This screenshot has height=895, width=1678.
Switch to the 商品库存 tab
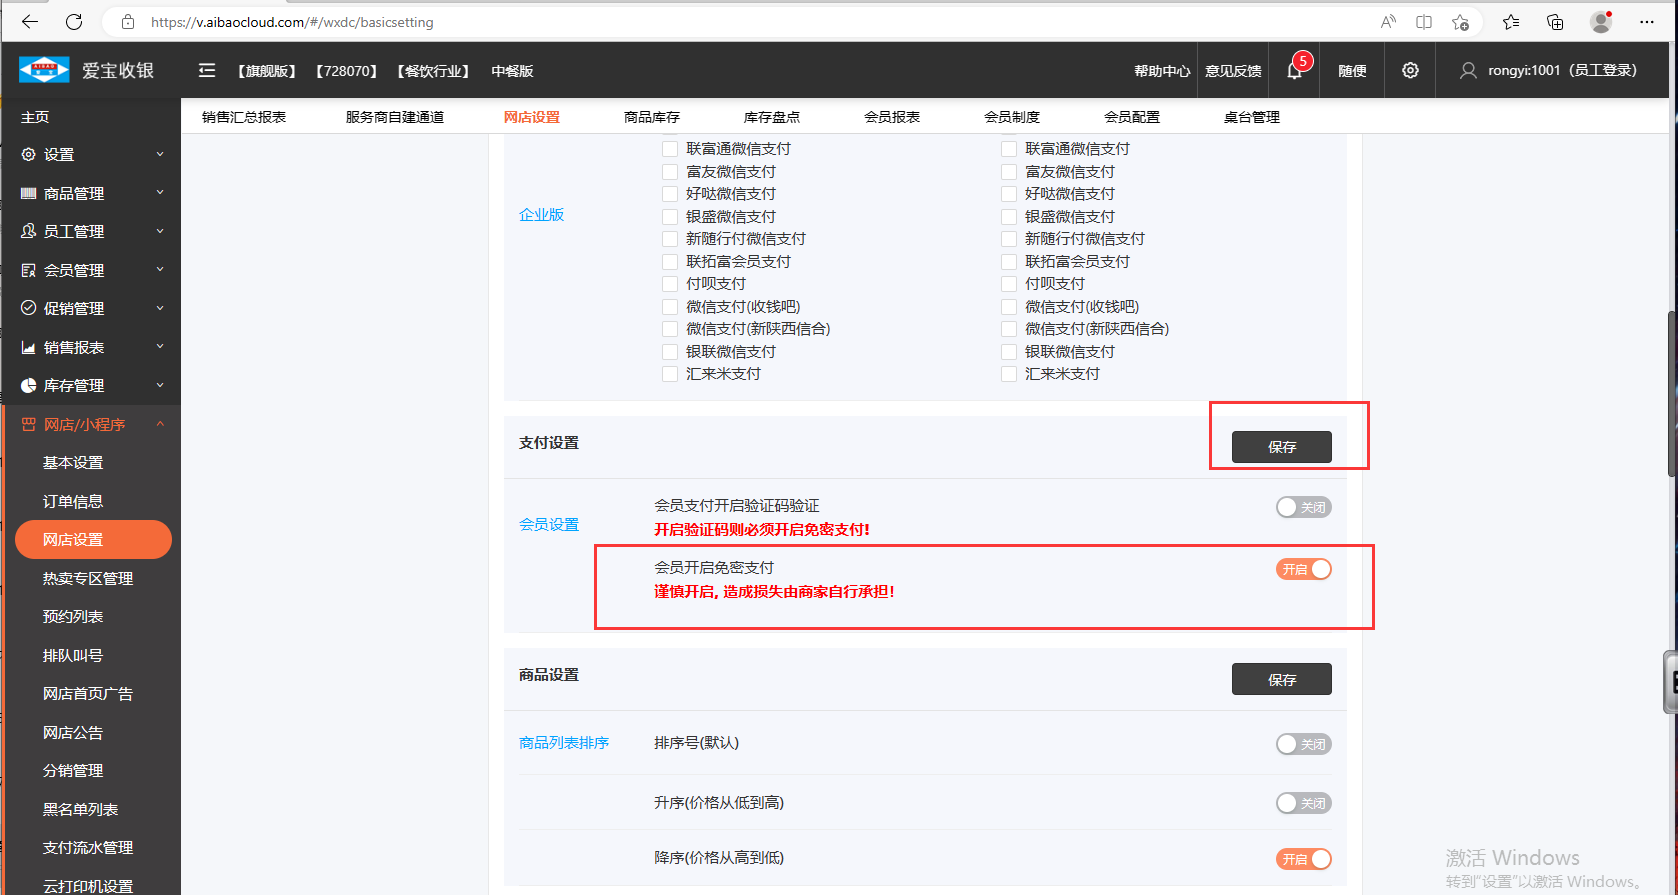pyautogui.click(x=651, y=117)
